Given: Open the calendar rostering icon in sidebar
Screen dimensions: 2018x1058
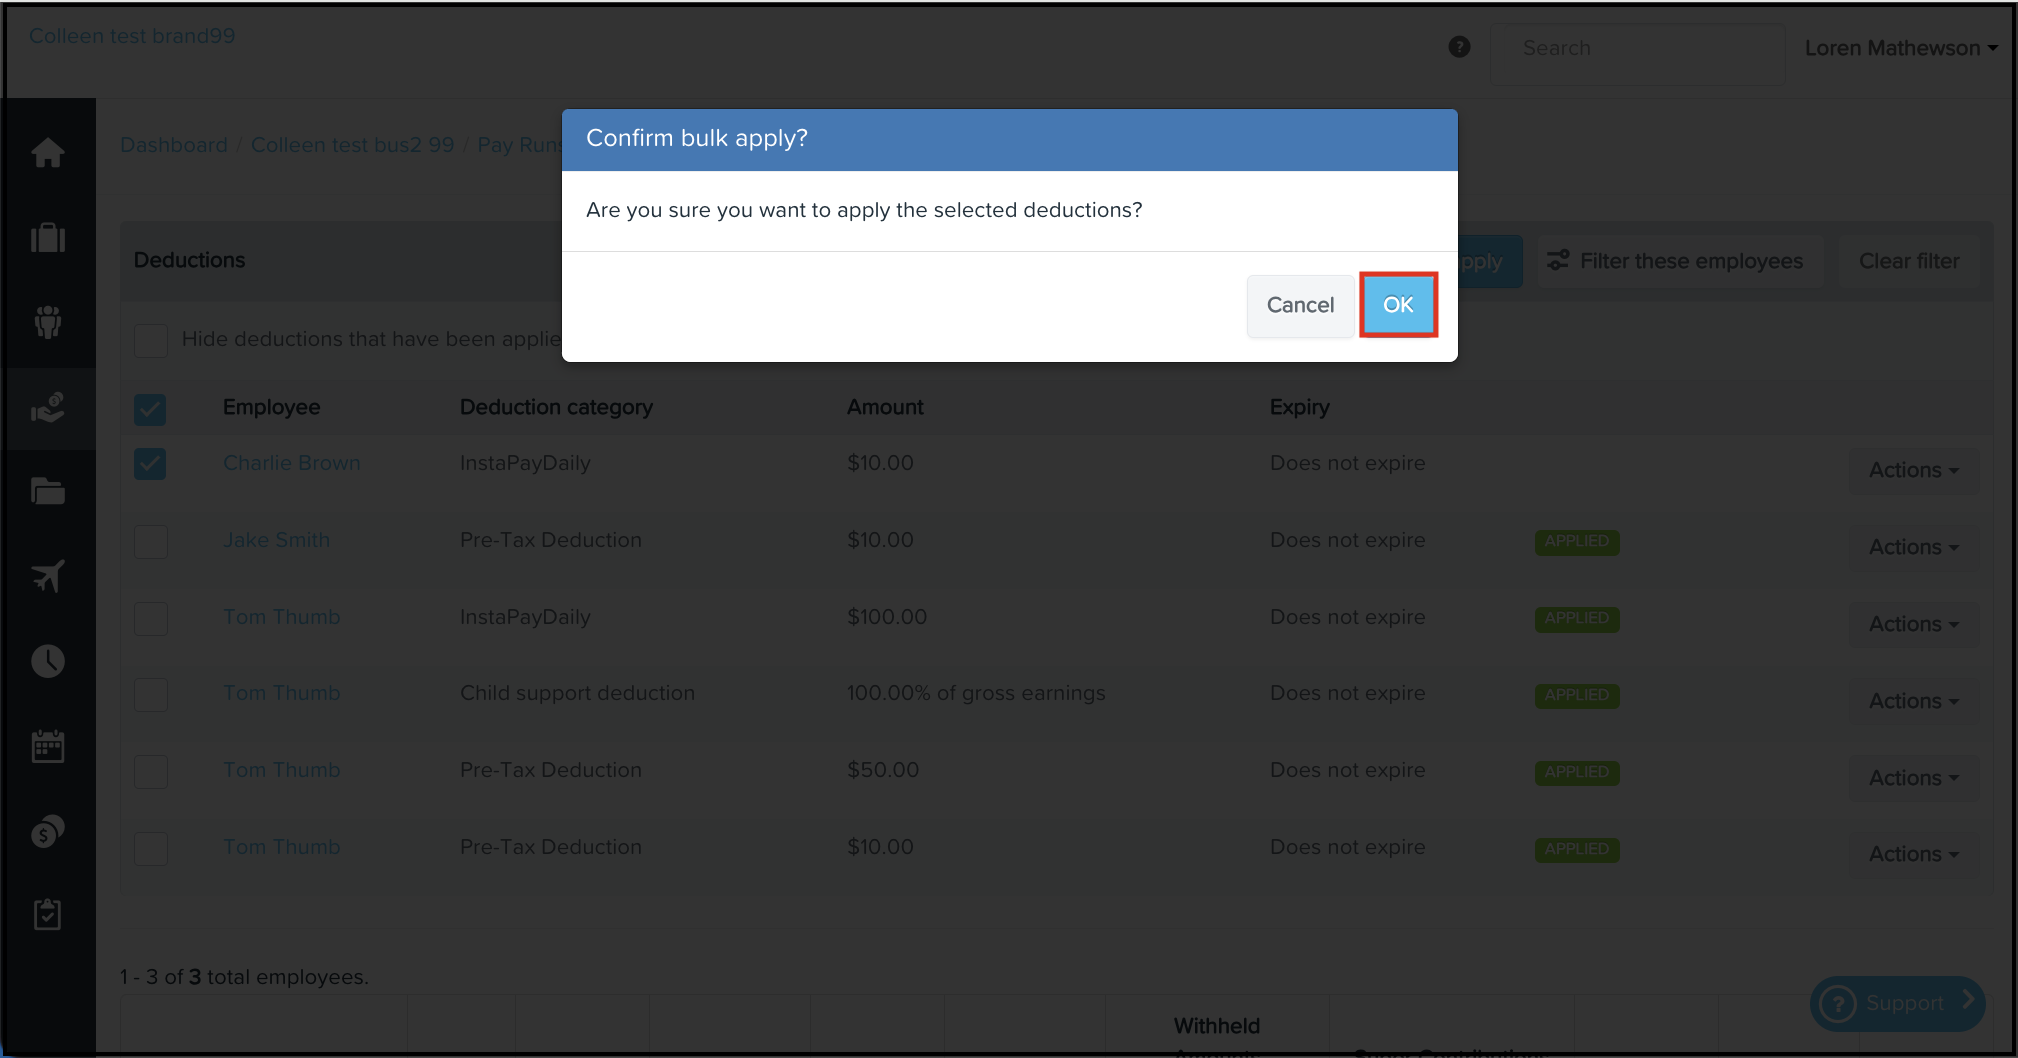Looking at the screenshot, I should pyautogui.click(x=48, y=746).
